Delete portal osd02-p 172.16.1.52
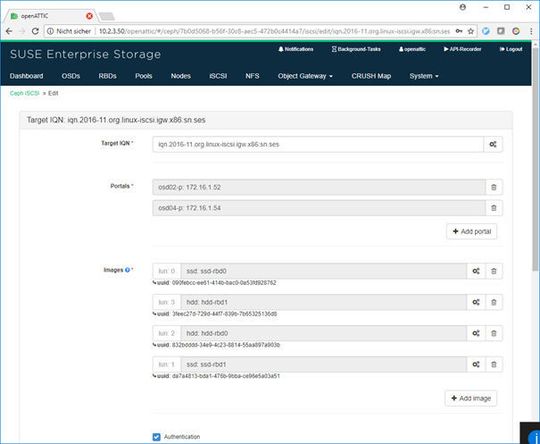 (494, 187)
